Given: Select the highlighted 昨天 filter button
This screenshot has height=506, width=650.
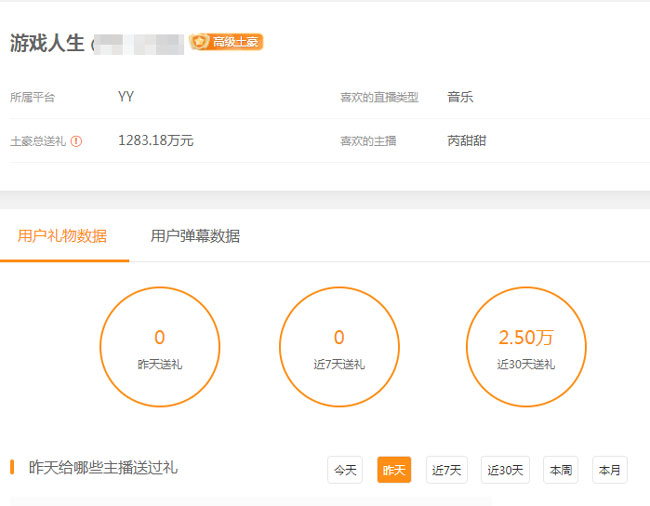Looking at the screenshot, I should [394, 470].
